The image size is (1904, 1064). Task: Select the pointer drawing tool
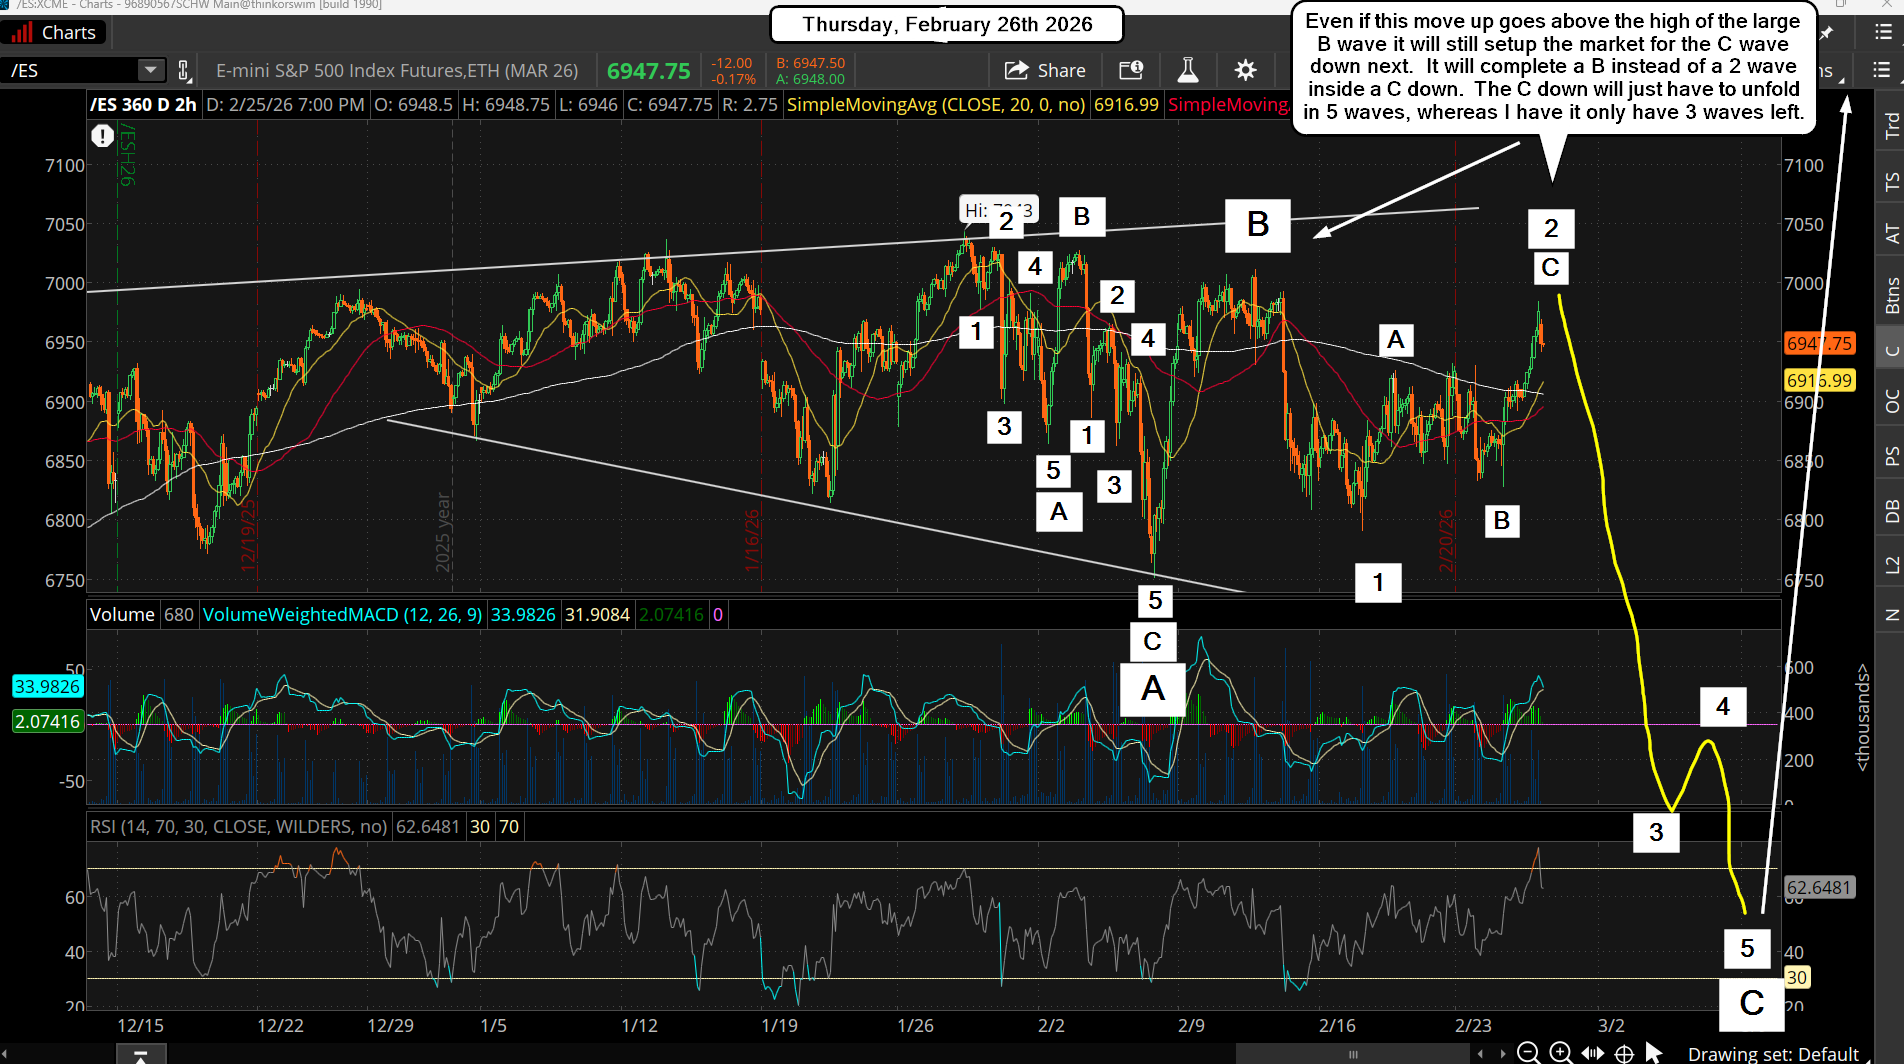1654,1053
